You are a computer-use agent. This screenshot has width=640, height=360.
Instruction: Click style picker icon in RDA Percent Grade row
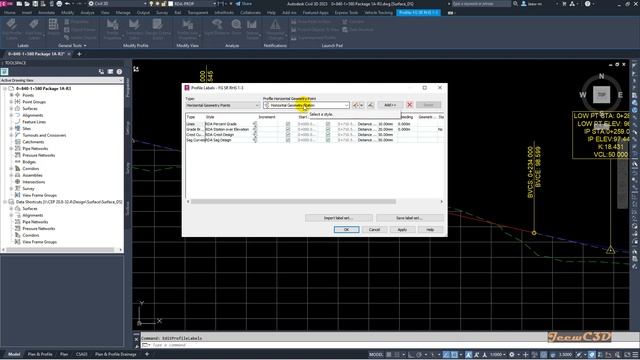[x=255, y=124]
